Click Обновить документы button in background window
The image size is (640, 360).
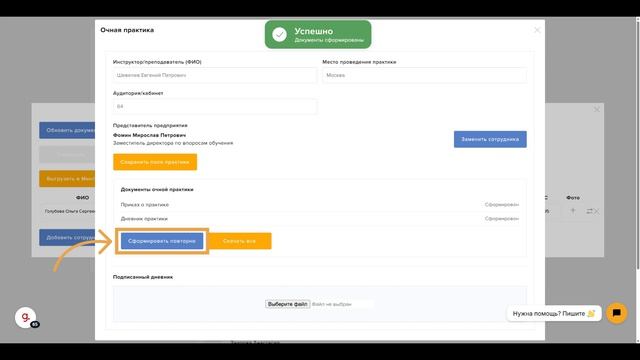[x=67, y=130]
